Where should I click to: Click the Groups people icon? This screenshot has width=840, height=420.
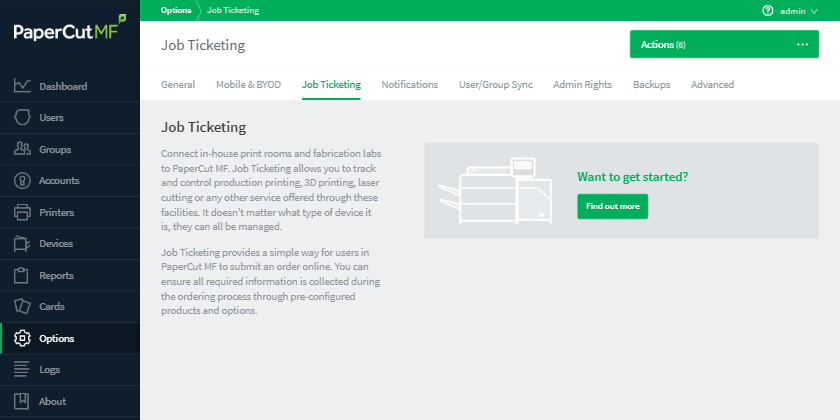pos(22,149)
